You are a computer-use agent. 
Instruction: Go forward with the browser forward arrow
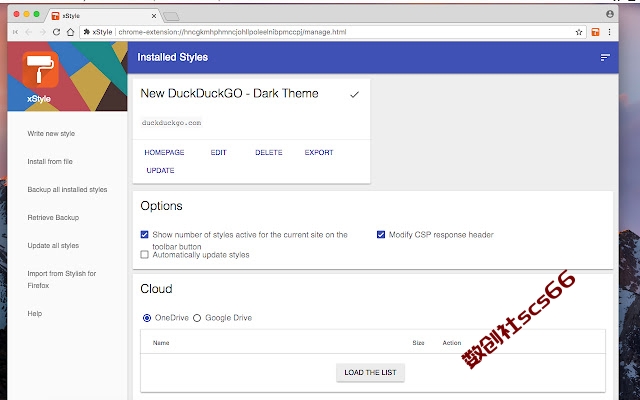pyautogui.click(x=42, y=32)
